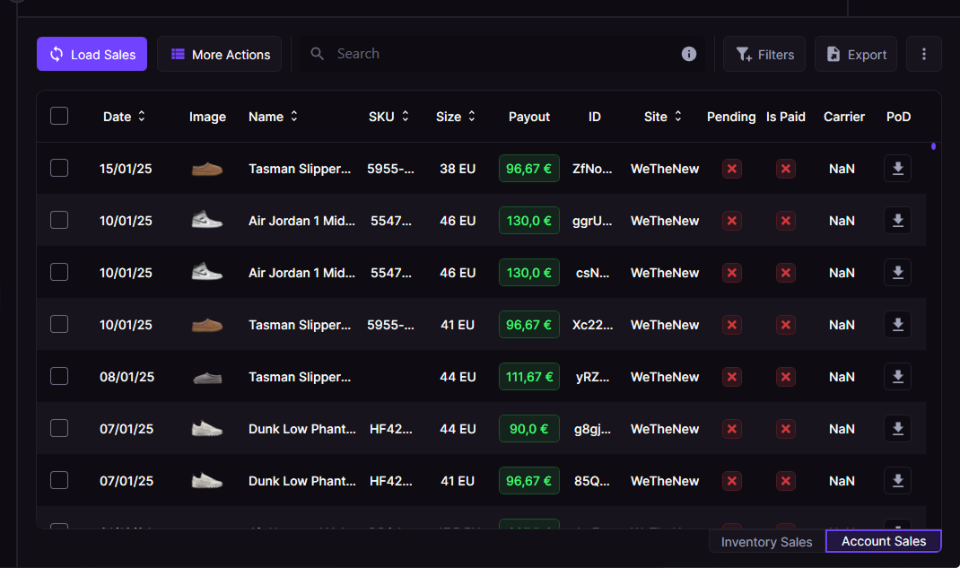Click the Load Sales button
960x568 pixels.
point(92,54)
